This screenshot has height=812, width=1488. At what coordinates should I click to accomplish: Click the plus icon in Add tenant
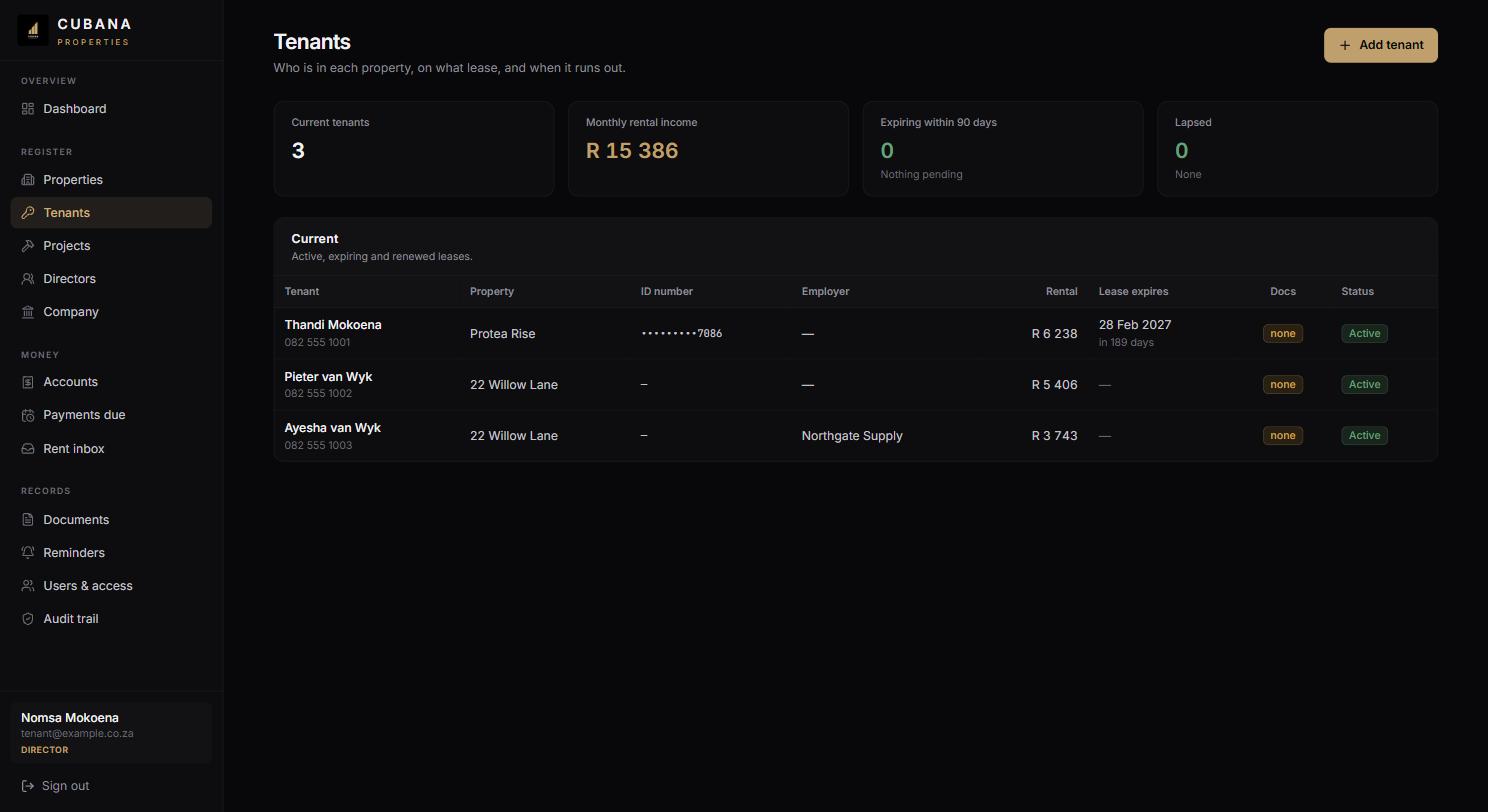click(1345, 45)
